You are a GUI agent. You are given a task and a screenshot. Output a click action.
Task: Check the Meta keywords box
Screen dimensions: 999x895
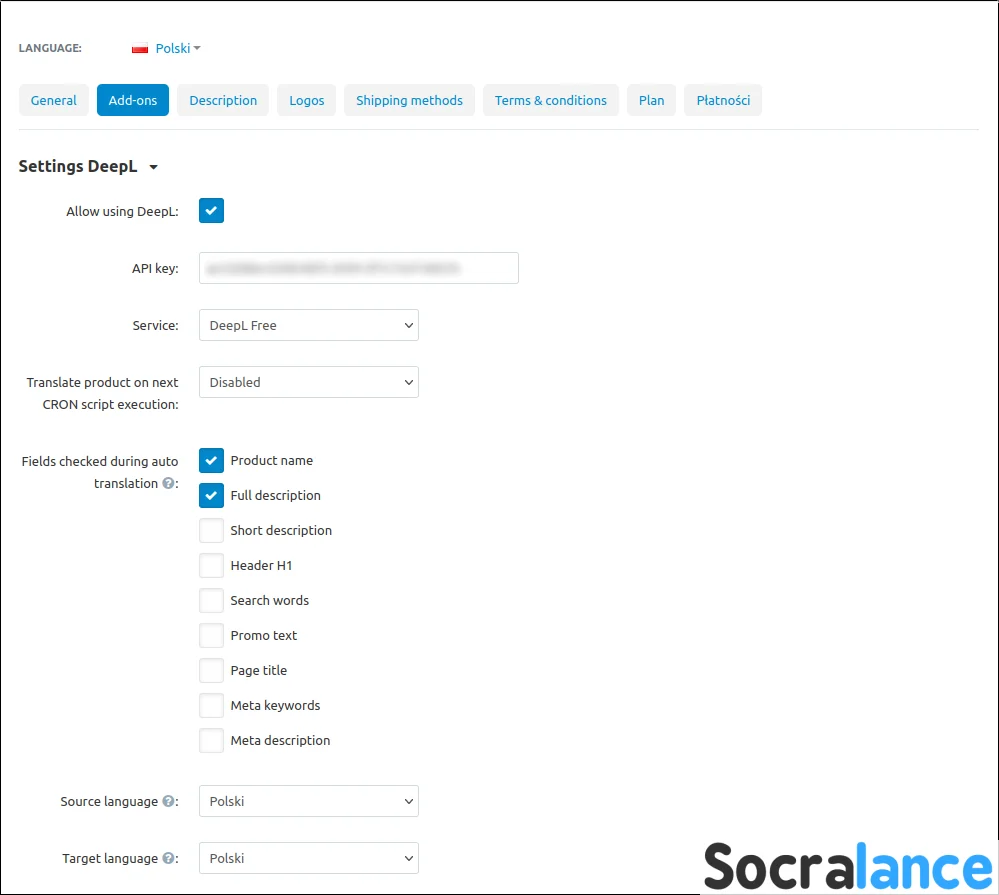point(212,706)
